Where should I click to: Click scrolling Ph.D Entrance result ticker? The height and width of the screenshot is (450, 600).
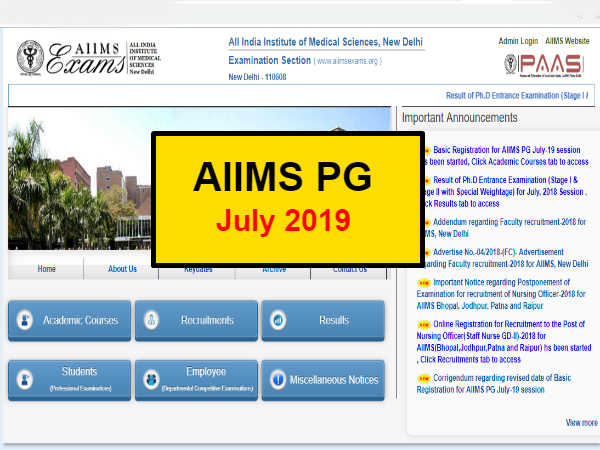pyautogui.click(x=517, y=95)
